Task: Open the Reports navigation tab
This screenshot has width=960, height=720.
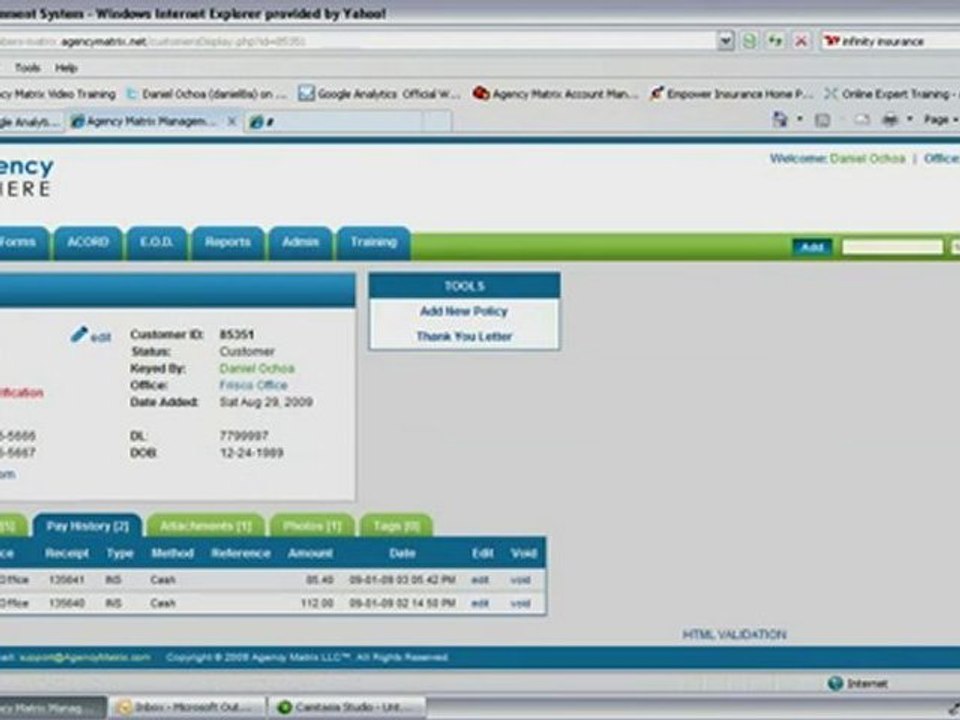Action: pyautogui.click(x=228, y=242)
